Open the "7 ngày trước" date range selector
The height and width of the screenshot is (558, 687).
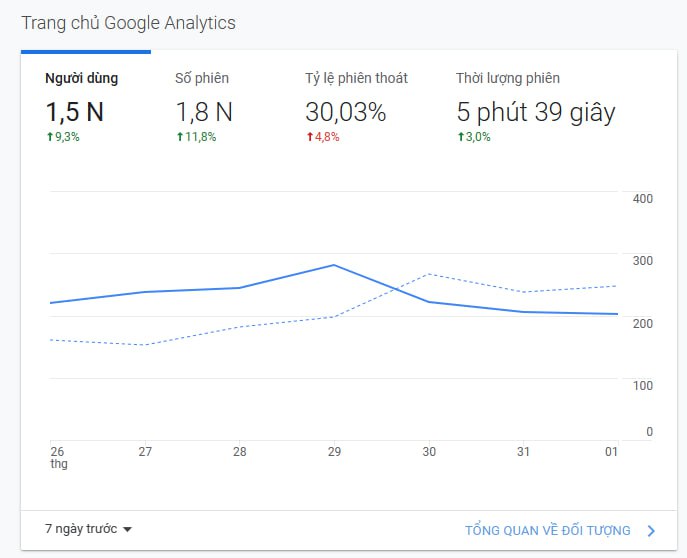[x=82, y=529]
